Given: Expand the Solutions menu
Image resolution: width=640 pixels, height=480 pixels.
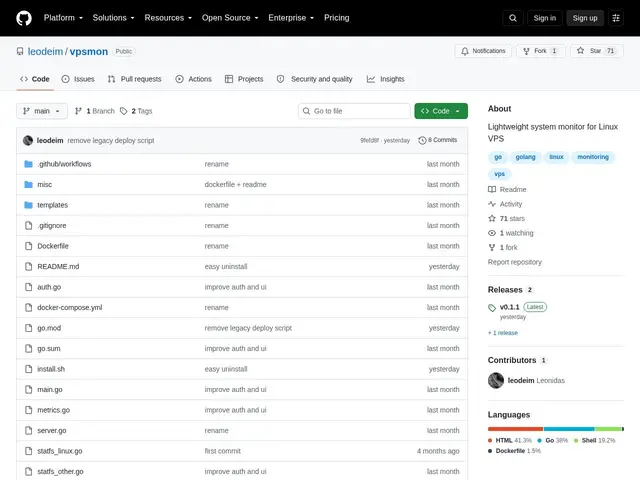Looking at the screenshot, I should 113,18.
